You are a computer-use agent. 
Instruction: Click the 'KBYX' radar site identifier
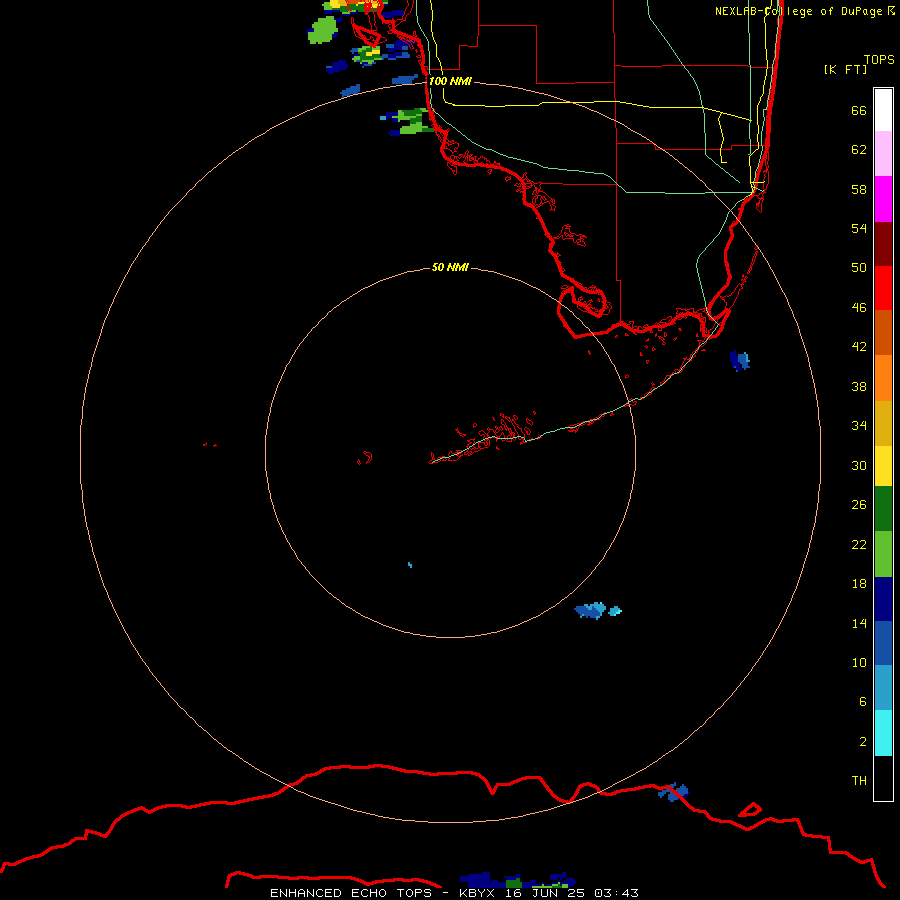click(x=477, y=893)
